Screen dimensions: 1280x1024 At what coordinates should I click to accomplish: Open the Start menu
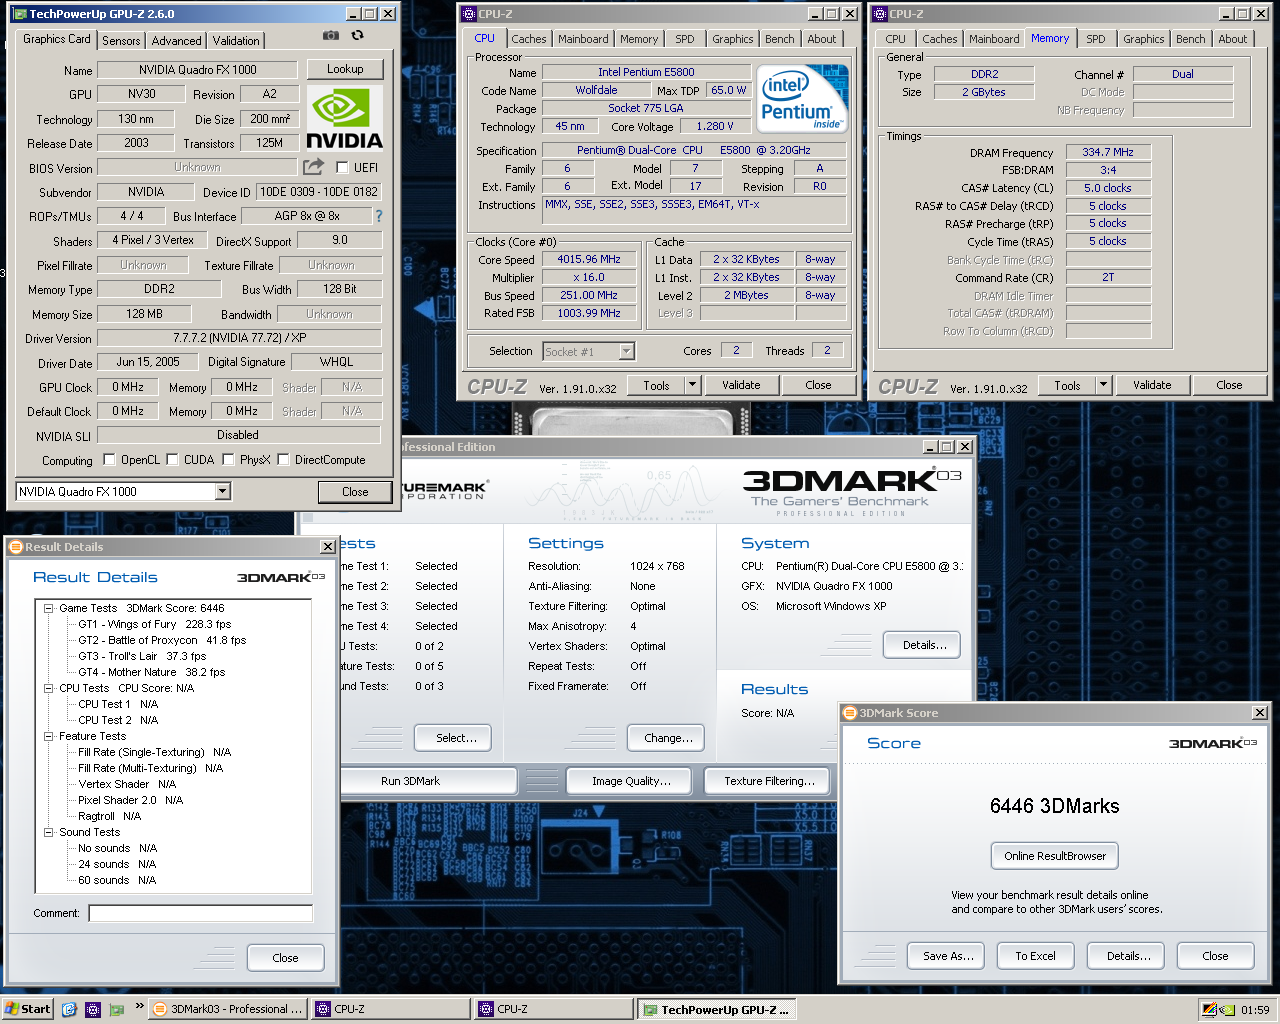(28, 1009)
